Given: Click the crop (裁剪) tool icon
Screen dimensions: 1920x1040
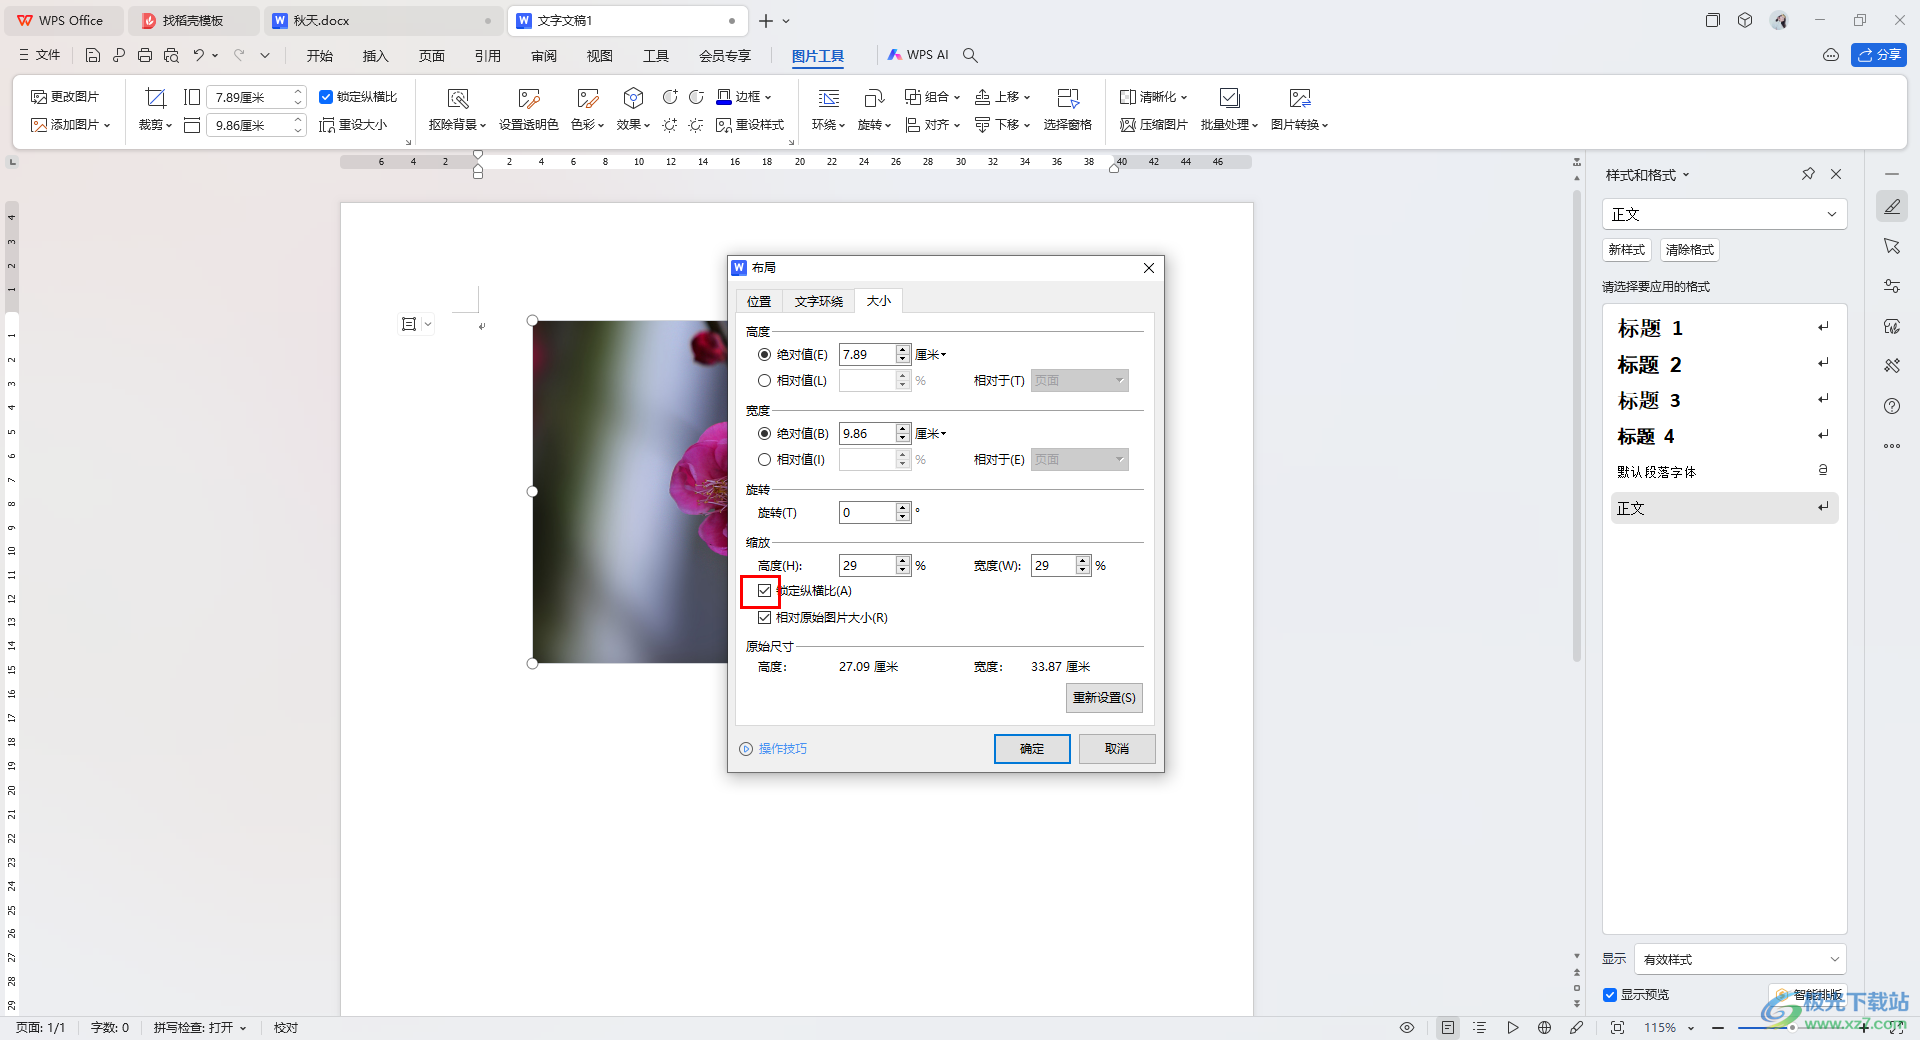Looking at the screenshot, I should (x=155, y=98).
